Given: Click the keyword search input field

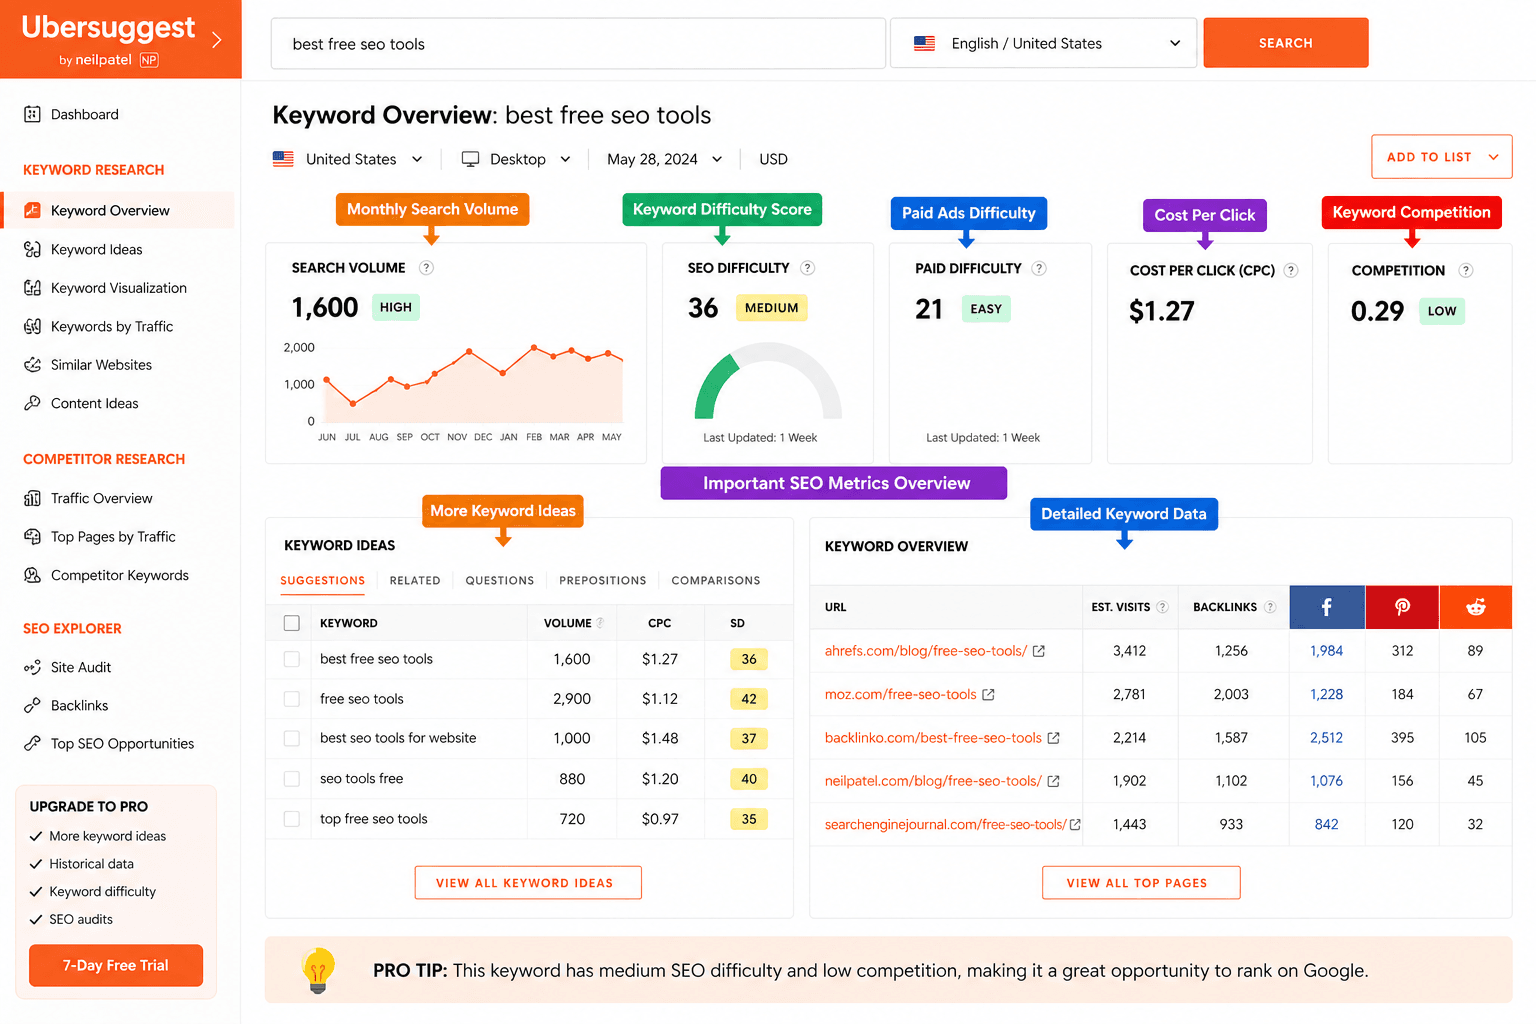Looking at the screenshot, I should (578, 43).
